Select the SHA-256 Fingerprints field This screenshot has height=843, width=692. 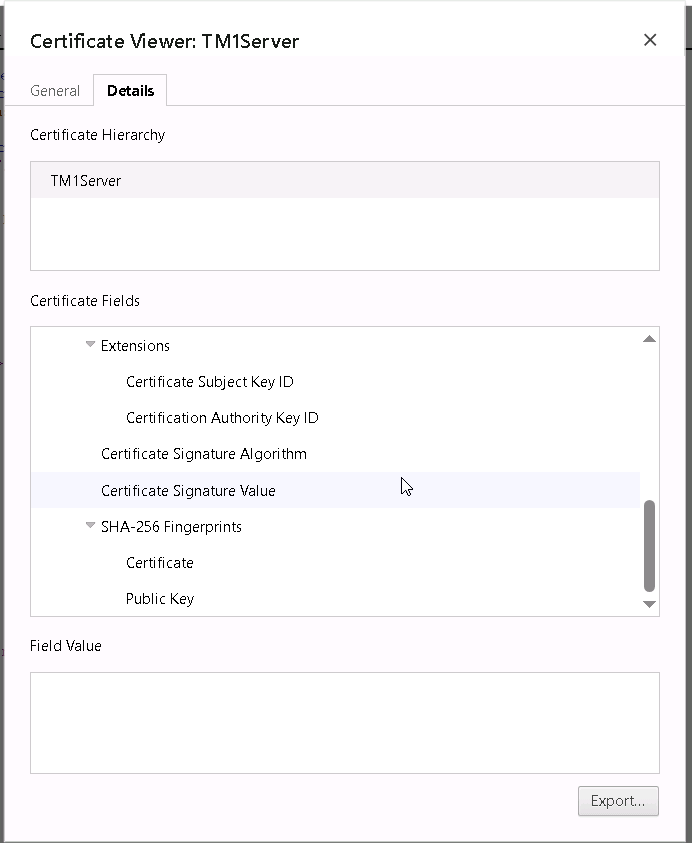coord(171,527)
